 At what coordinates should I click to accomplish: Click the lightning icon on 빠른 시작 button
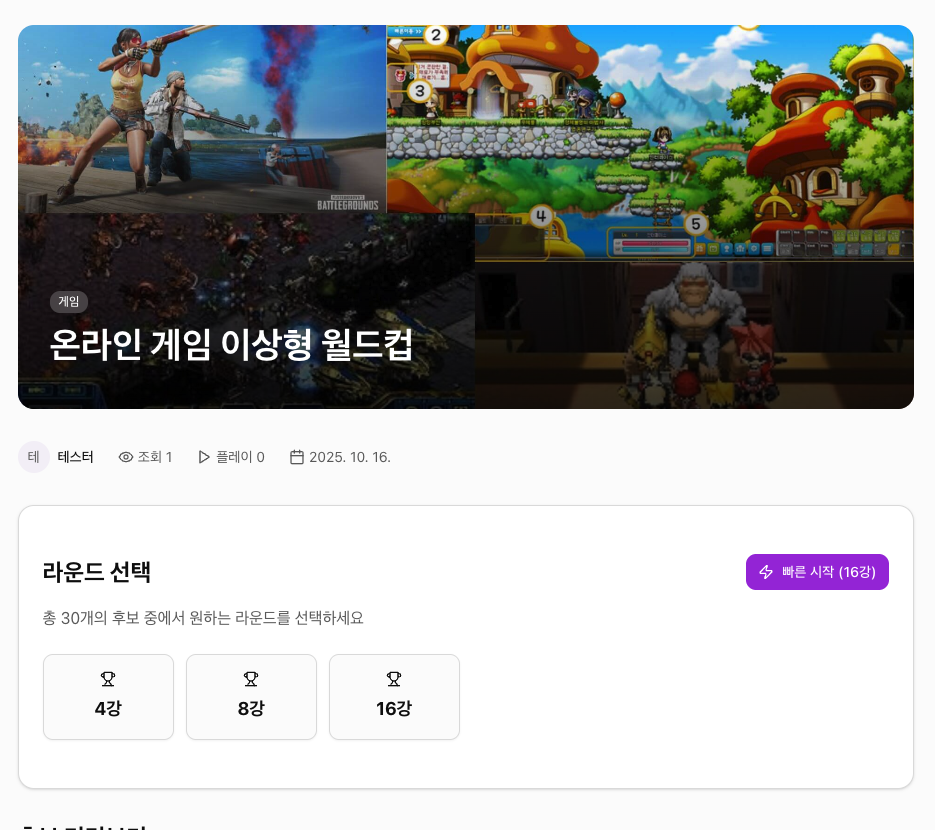766,572
